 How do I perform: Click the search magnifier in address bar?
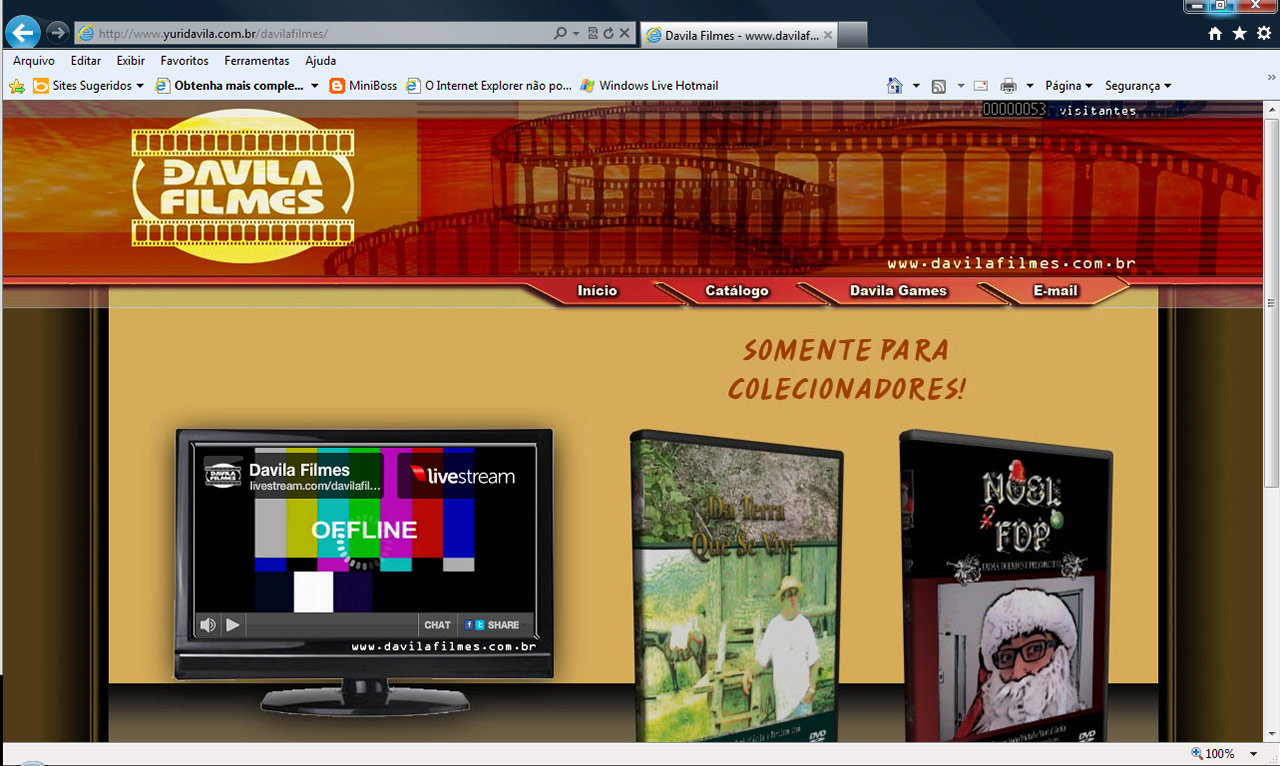pyautogui.click(x=560, y=33)
